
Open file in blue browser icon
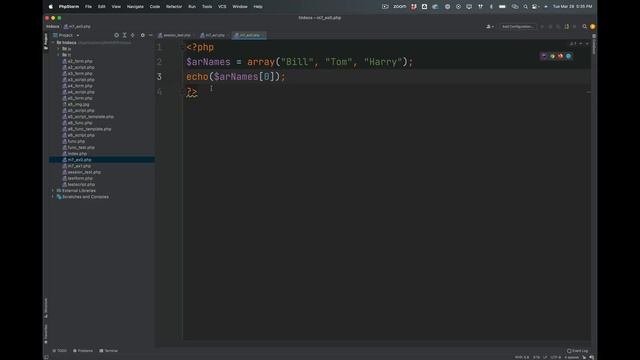tap(568, 56)
